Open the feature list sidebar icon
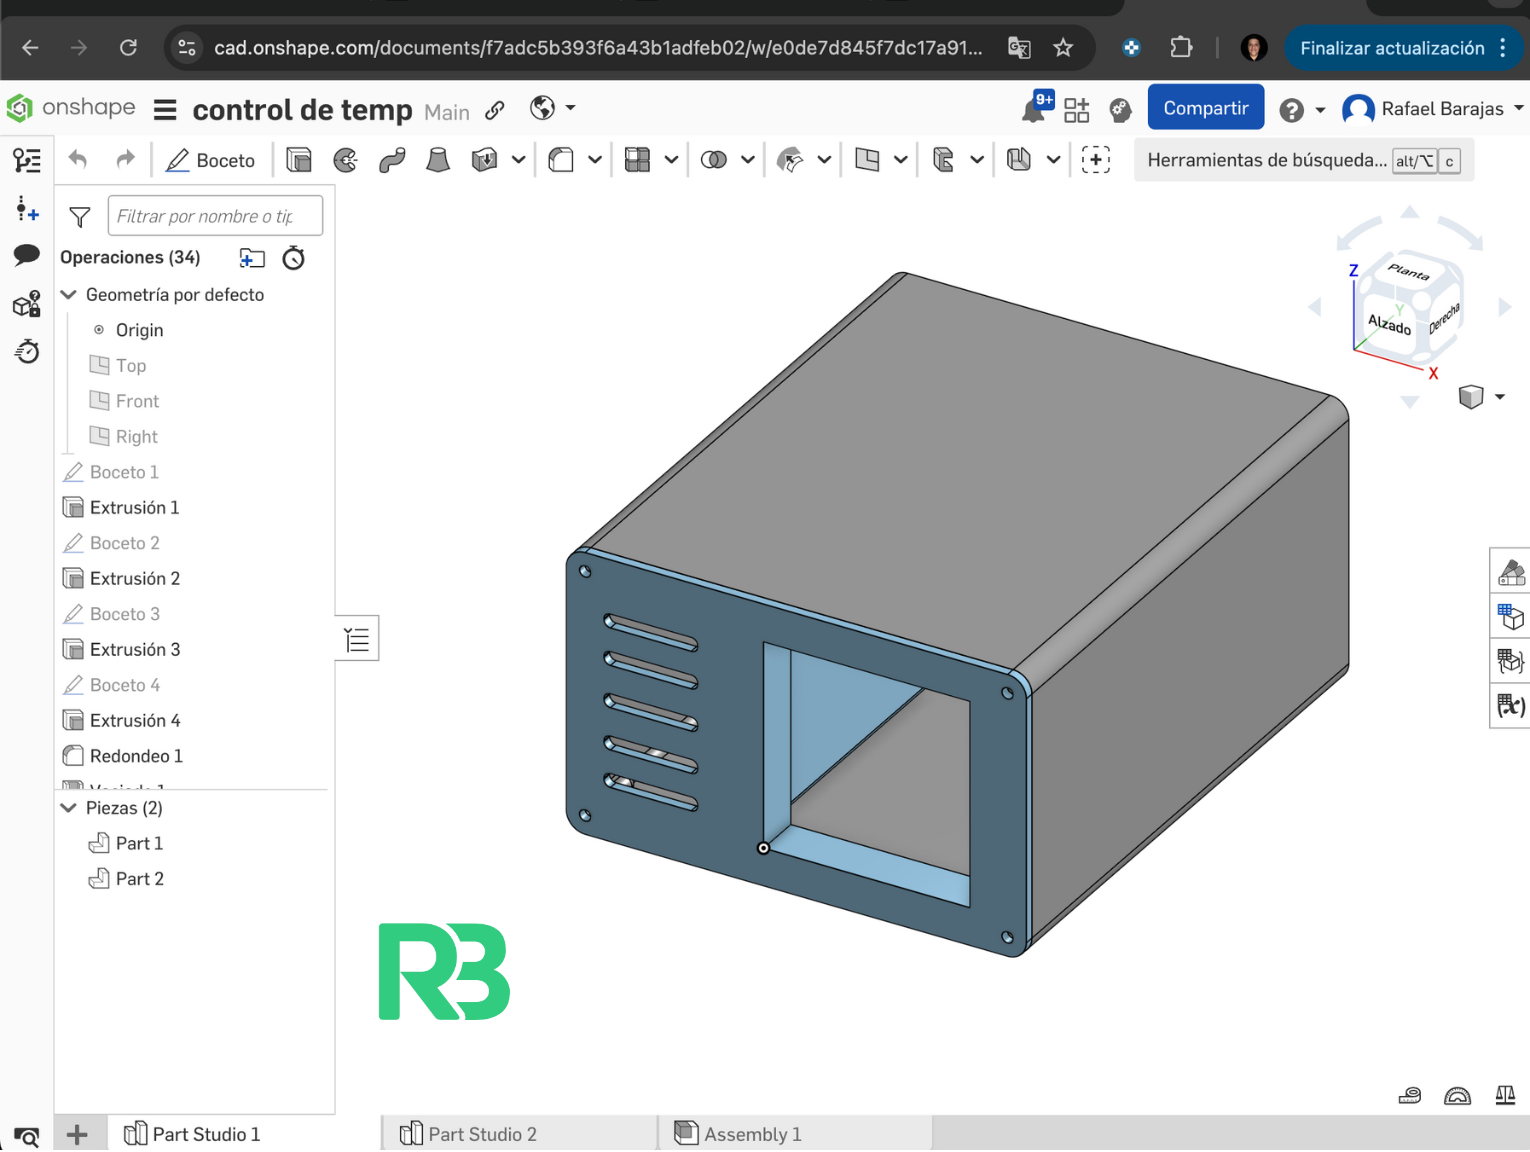Viewport: 1530px width, 1152px height. pyautogui.click(x=27, y=160)
